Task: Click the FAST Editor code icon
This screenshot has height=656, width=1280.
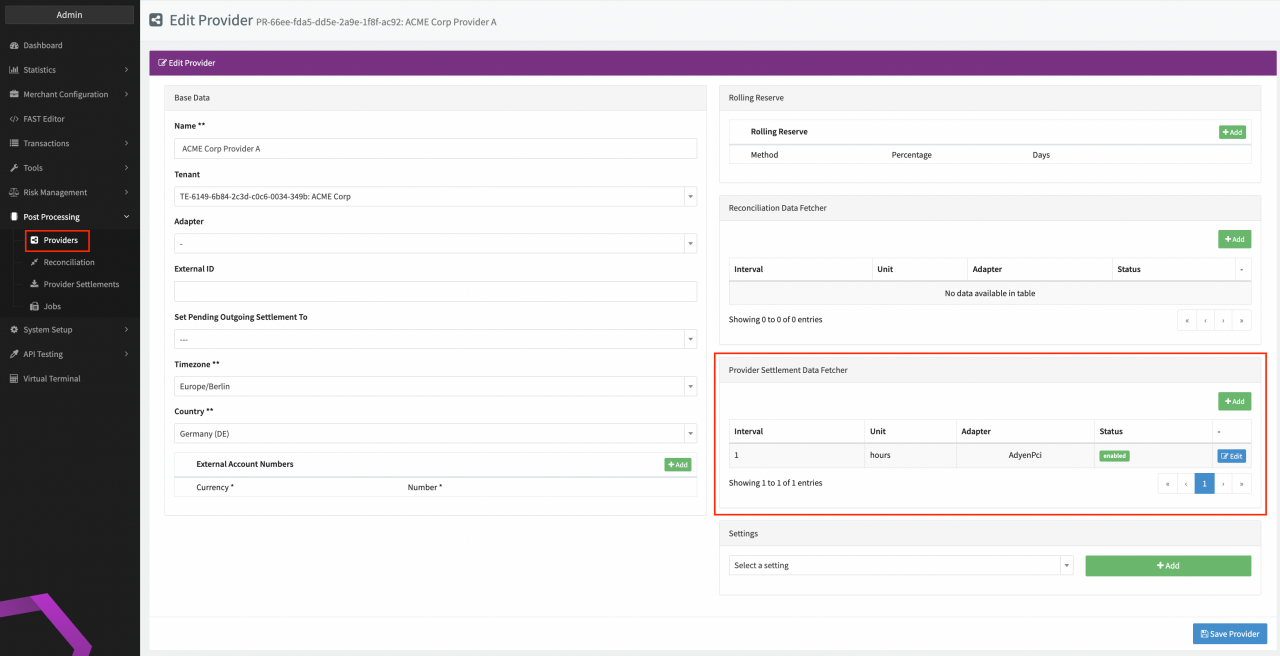Action: (x=14, y=119)
